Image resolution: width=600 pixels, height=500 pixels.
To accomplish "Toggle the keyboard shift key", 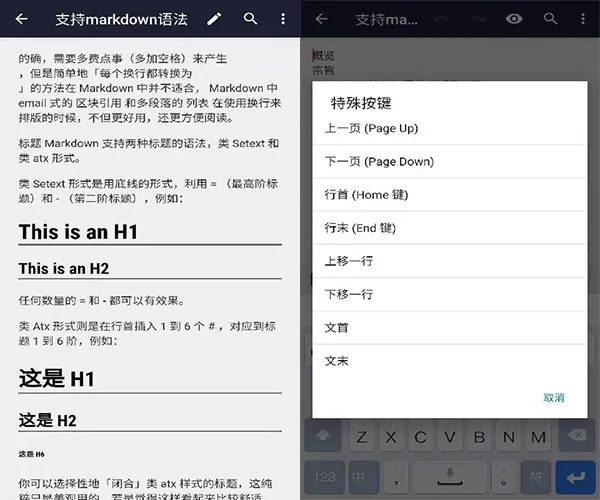I will (323, 436).
